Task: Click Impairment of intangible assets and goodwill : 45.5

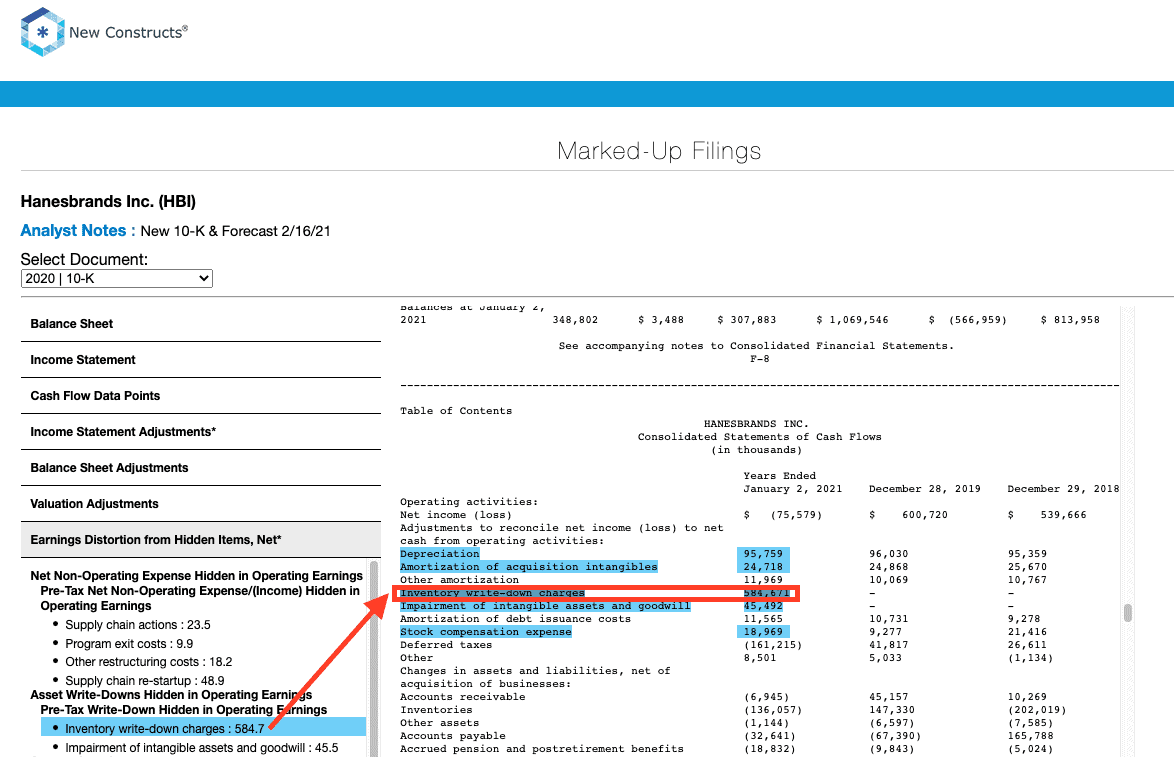Action: tap(201, 747)
